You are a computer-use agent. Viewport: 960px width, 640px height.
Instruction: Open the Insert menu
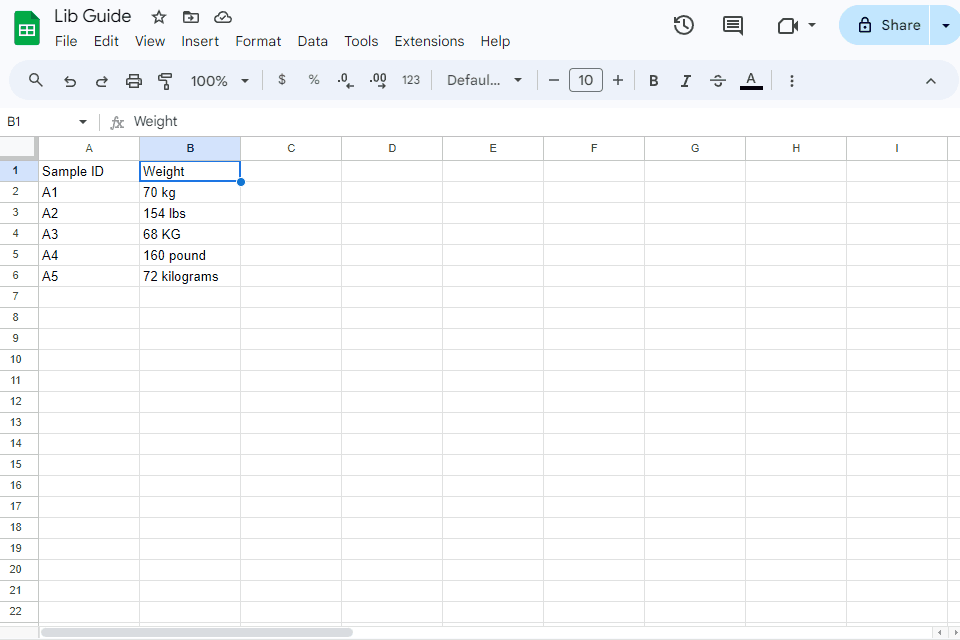pos(200,41)
